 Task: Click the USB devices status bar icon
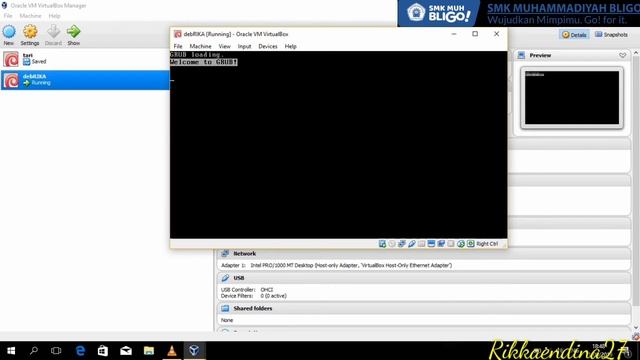coord(411,244)
